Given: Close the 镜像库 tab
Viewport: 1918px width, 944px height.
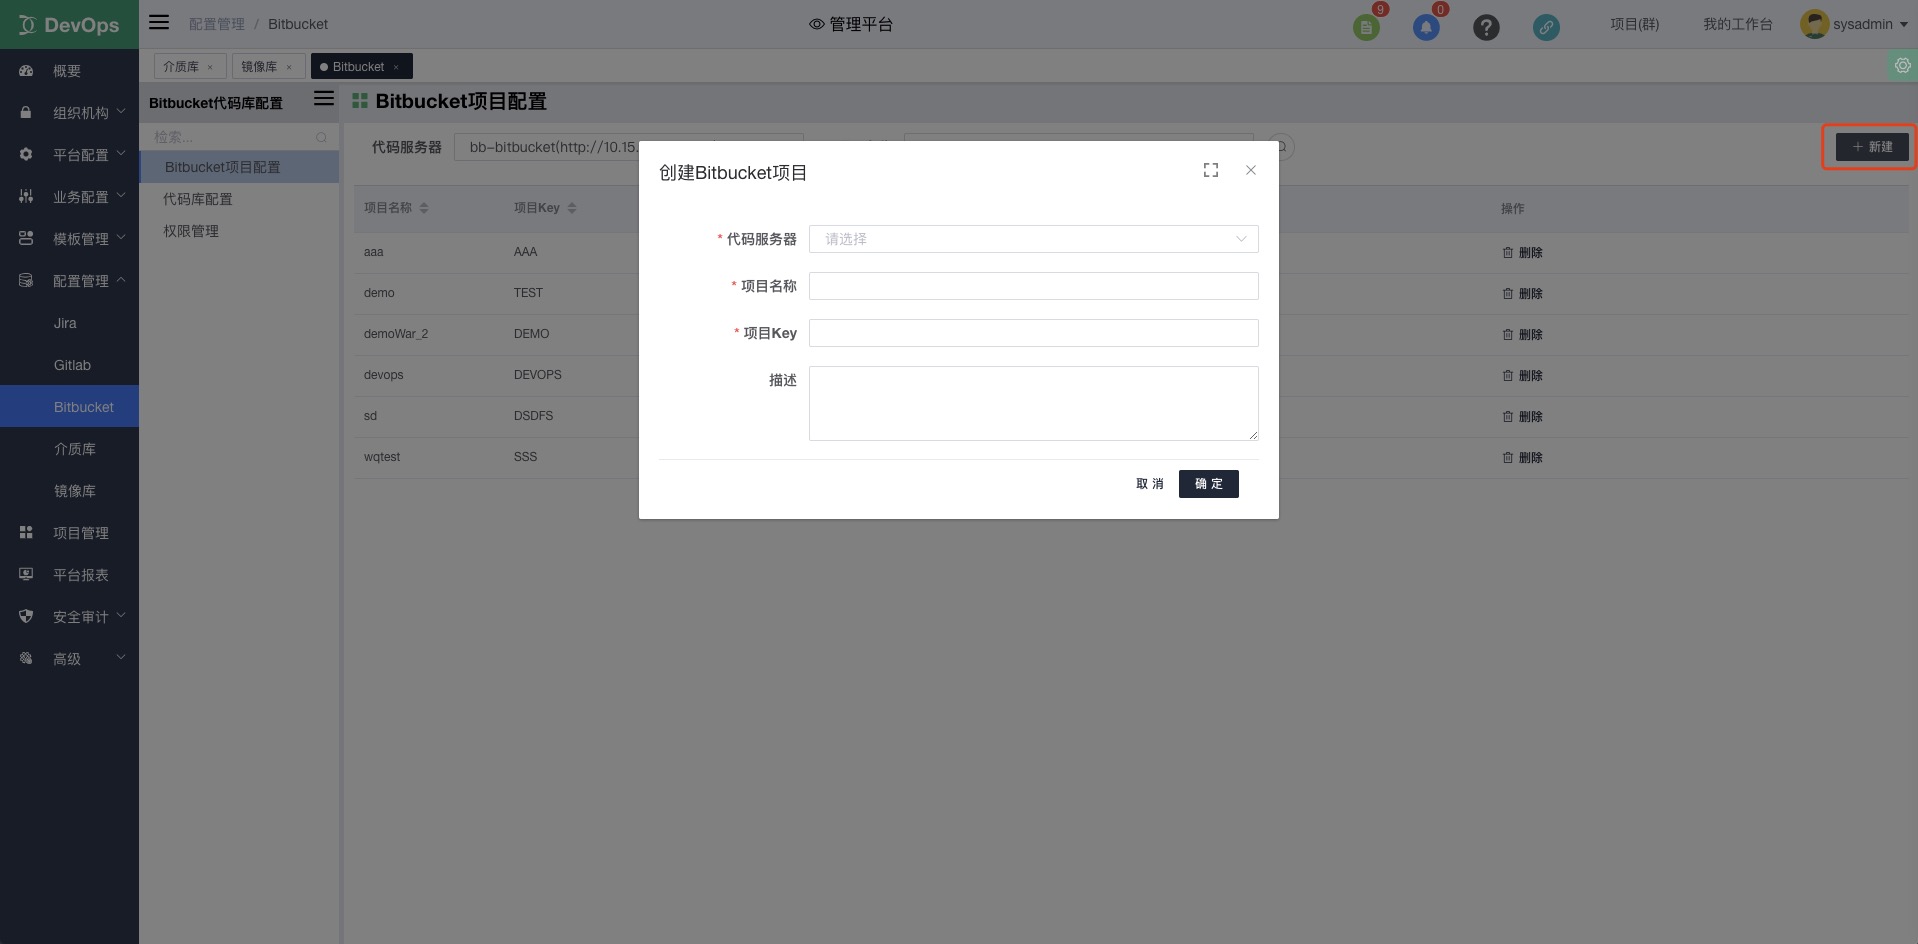Looking at the screenshot, I should pos(289,67).
